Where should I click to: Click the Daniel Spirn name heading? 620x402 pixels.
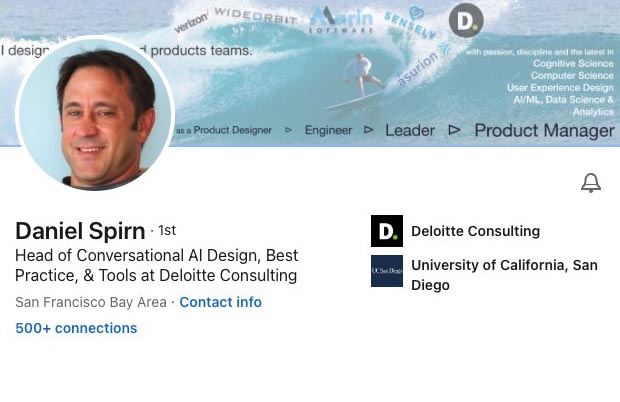[x=80, y=231]
